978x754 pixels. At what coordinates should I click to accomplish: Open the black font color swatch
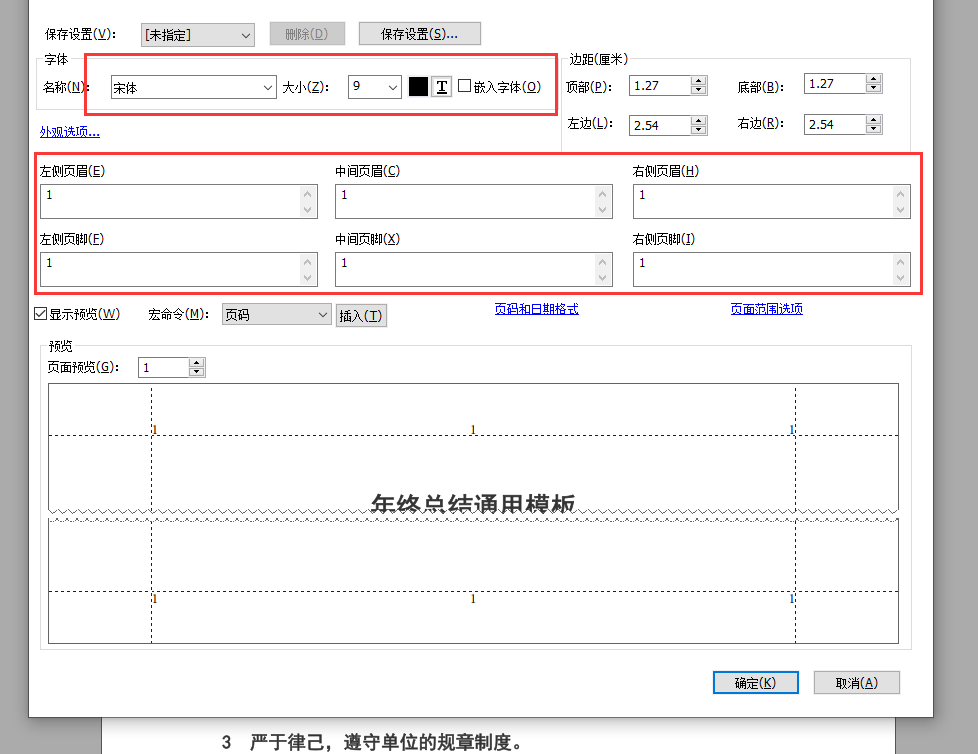click(x=417, y=86)
